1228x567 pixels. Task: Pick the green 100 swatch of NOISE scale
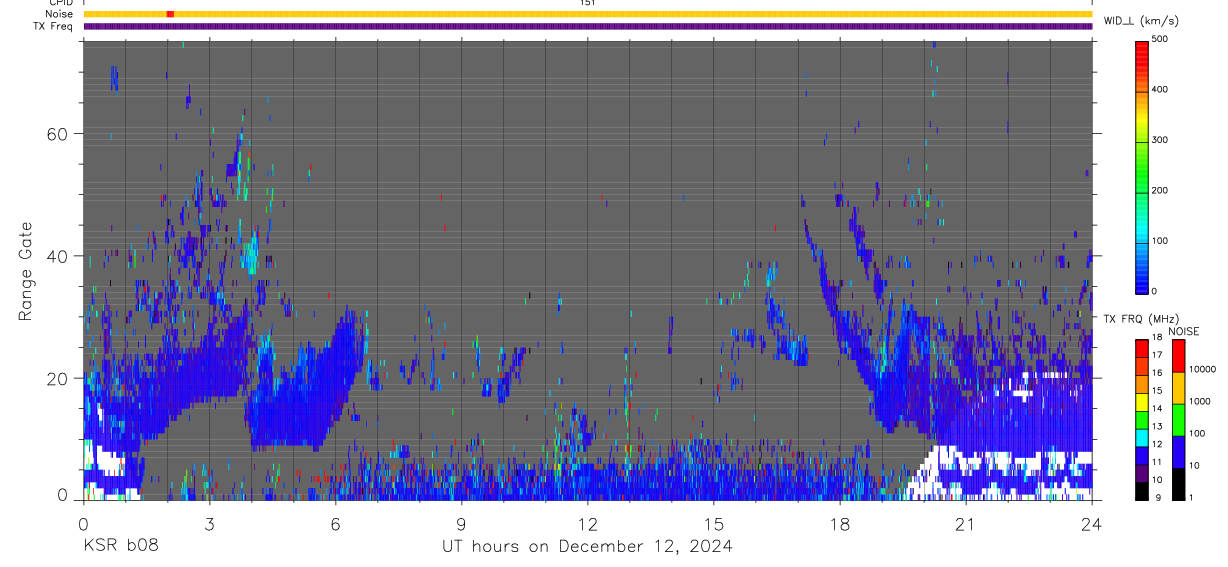pyautogui.click(x=1179, y=419)
